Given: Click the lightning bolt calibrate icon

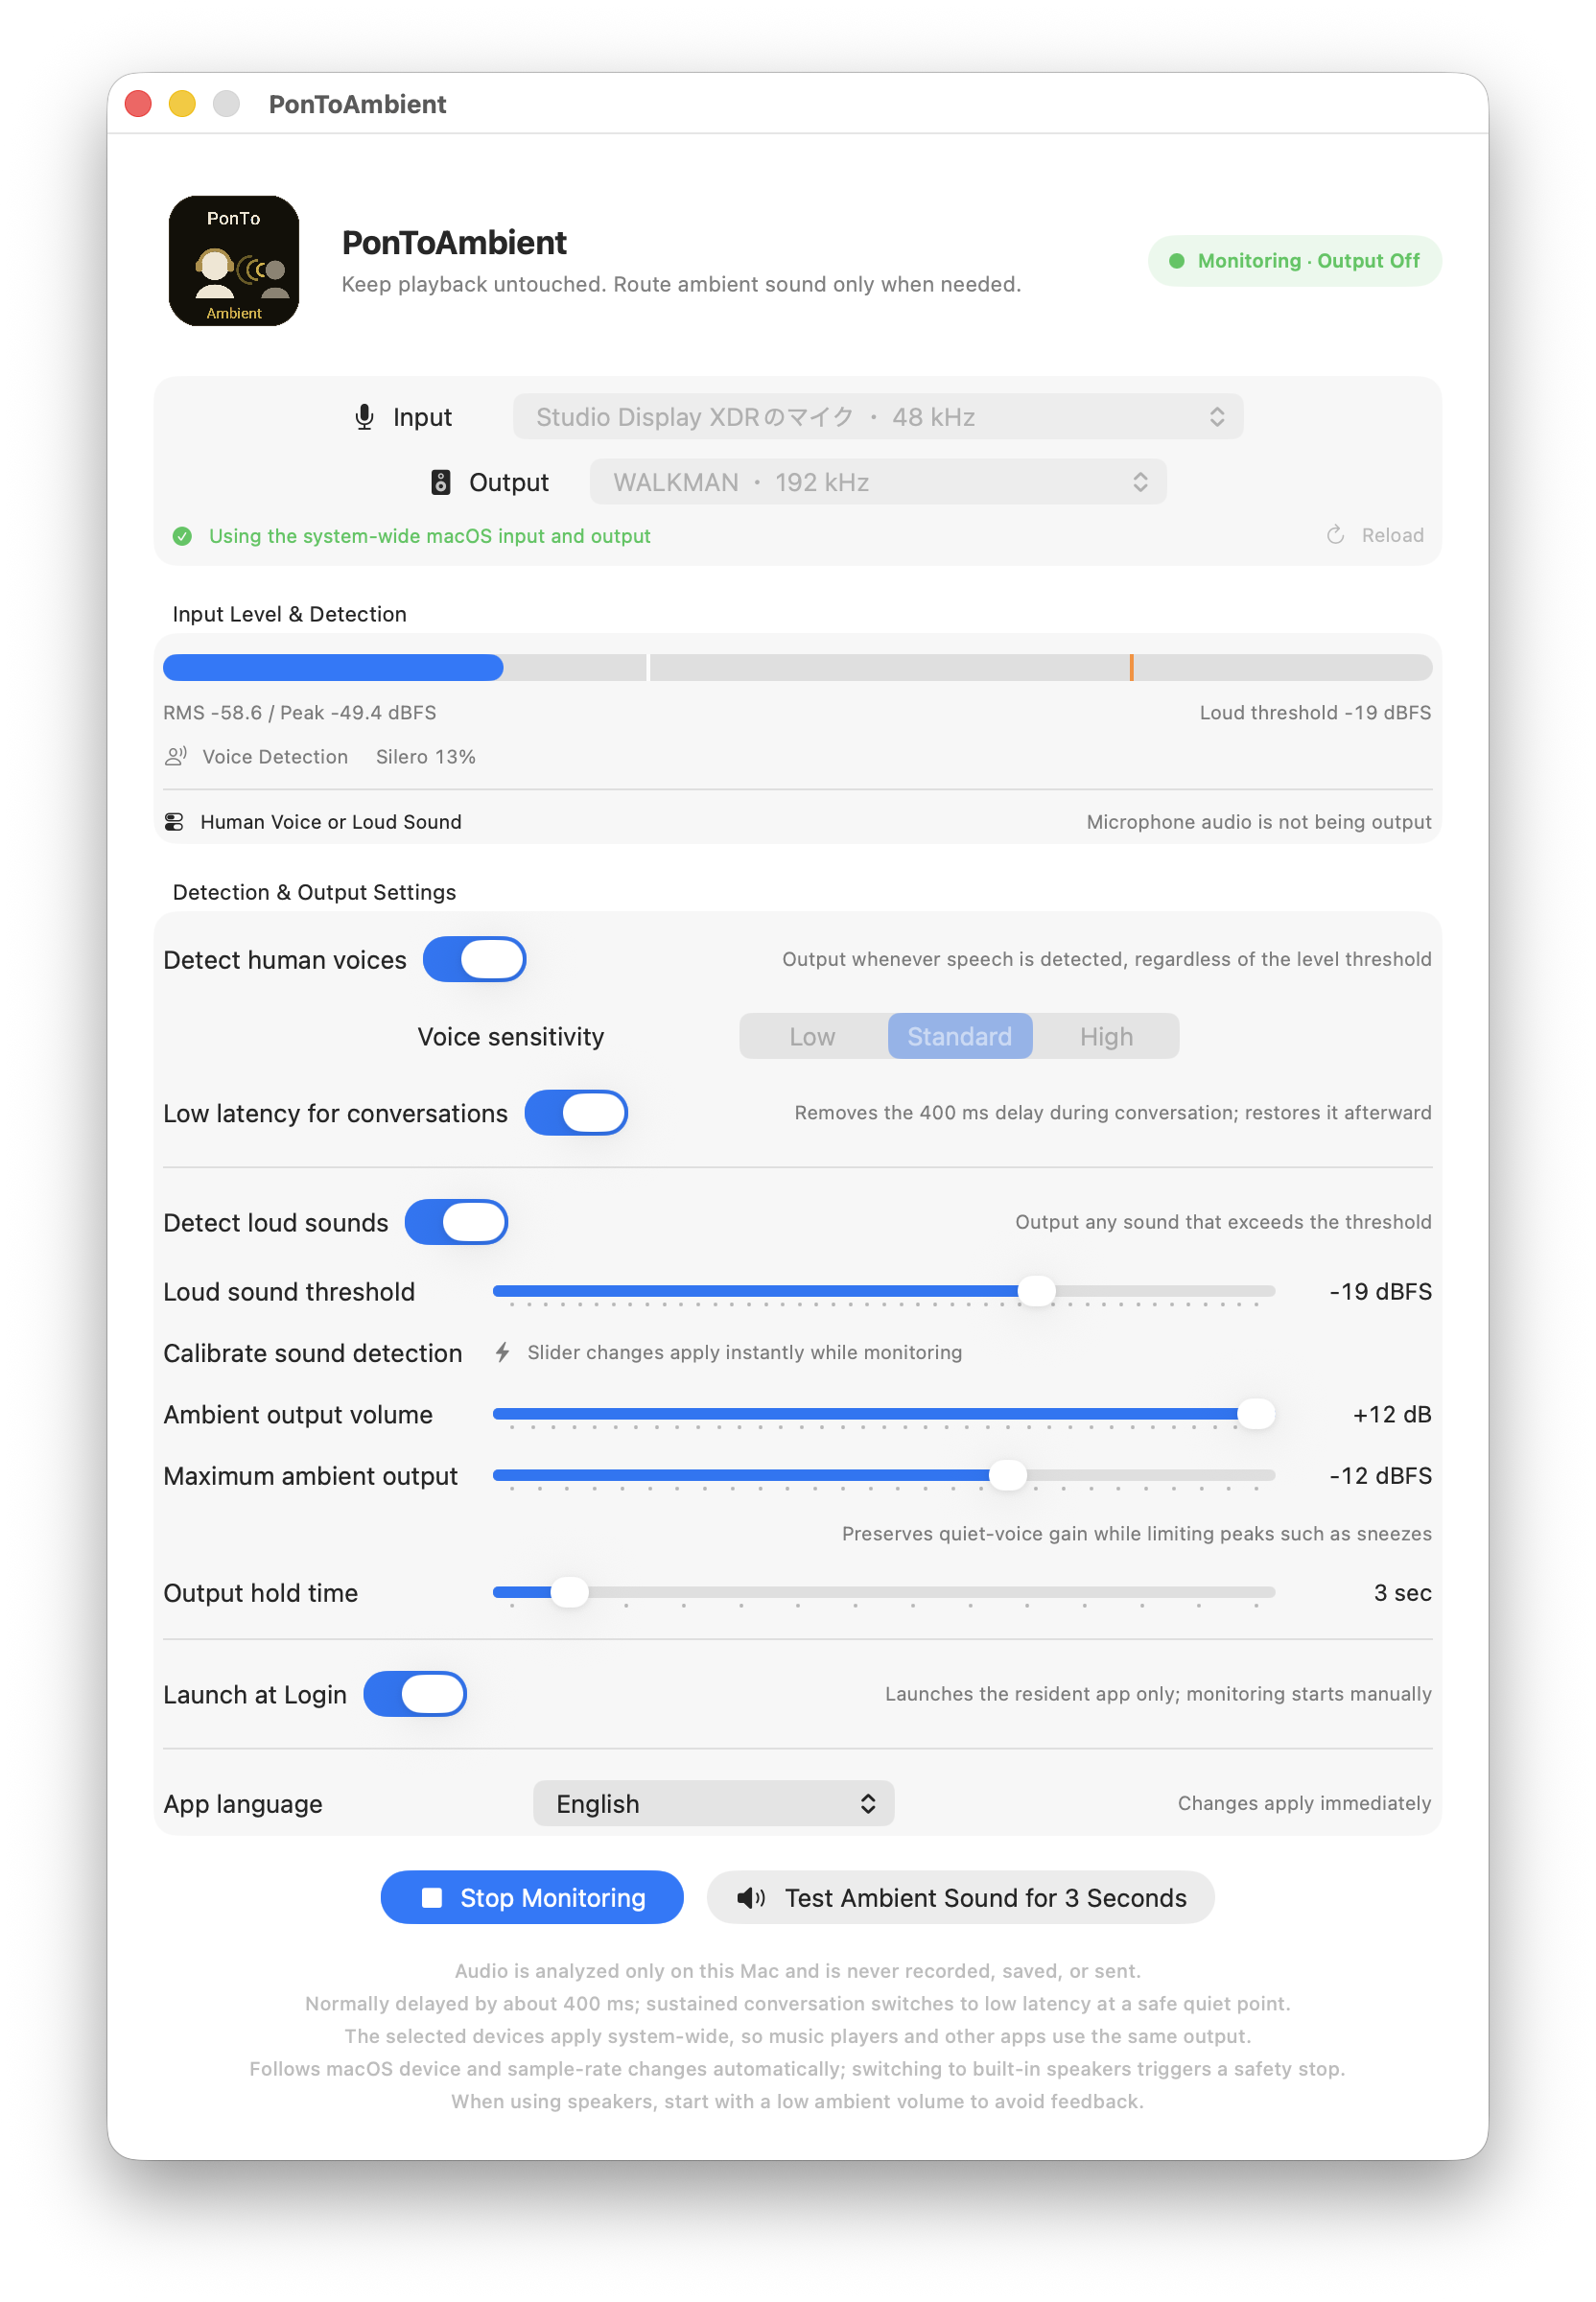Looking at the screenshot, I should [503, 1353].
